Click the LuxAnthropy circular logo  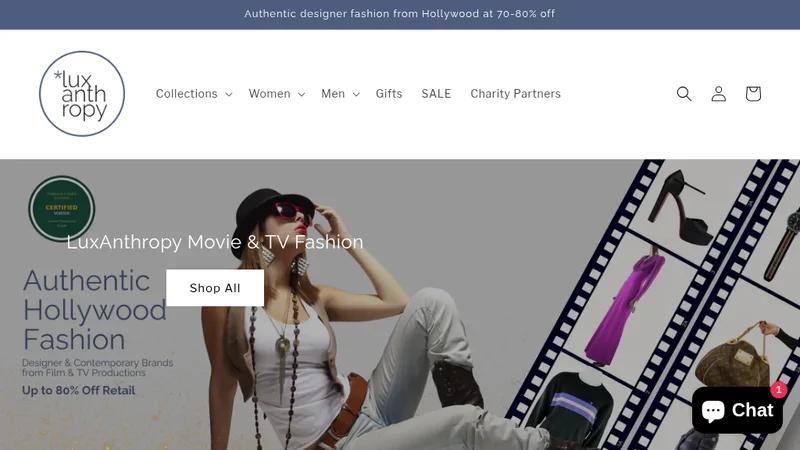pyautogui.click(x=82, y=94)
